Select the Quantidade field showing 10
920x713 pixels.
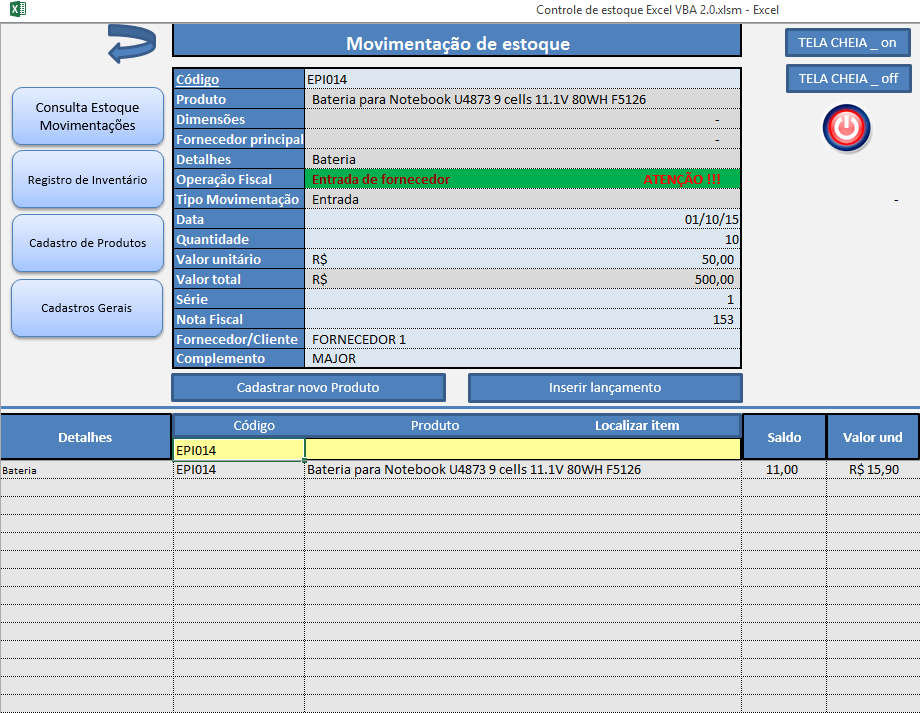pyautogui.click(x=522, y=239)
